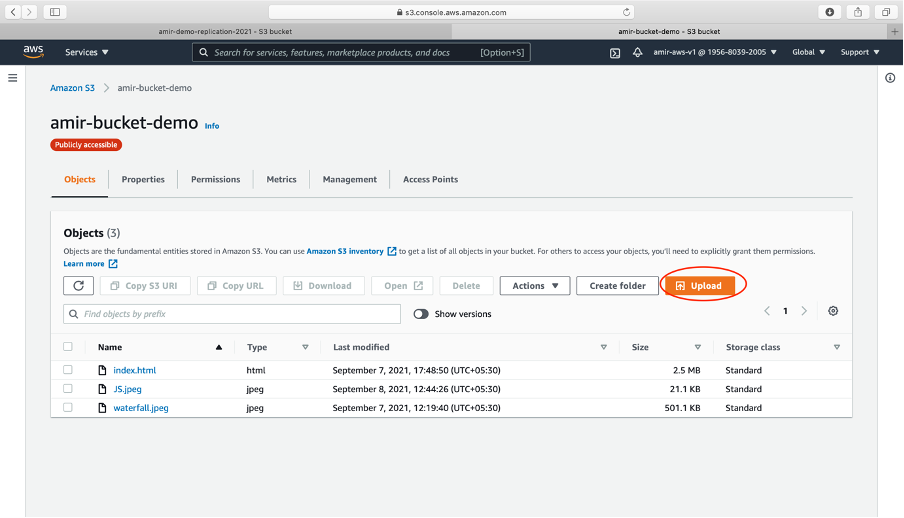Switch to the Access Points tab

(x=431, y=179)
